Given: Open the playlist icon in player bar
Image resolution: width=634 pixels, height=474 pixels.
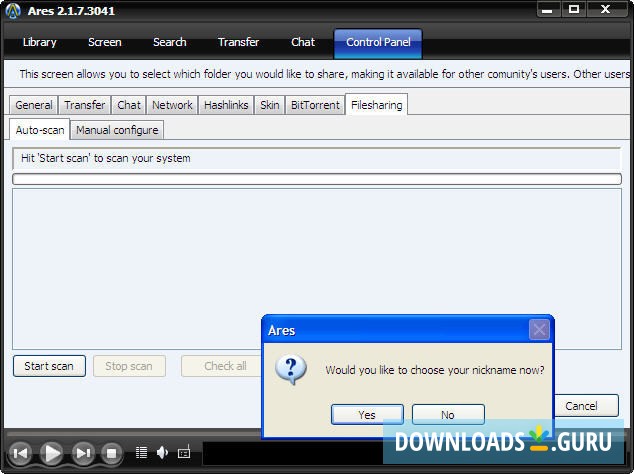Looking at the screenshot, I should 141,453.
